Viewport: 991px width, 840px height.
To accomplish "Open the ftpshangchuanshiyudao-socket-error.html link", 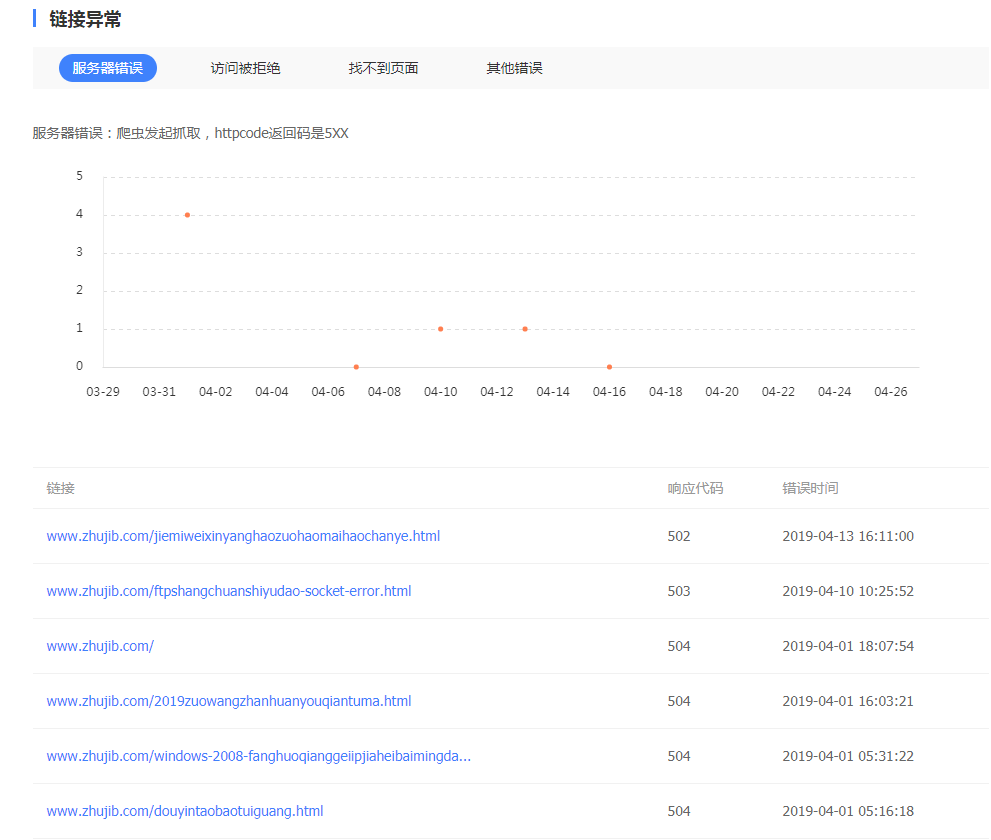I will [229, 591].
